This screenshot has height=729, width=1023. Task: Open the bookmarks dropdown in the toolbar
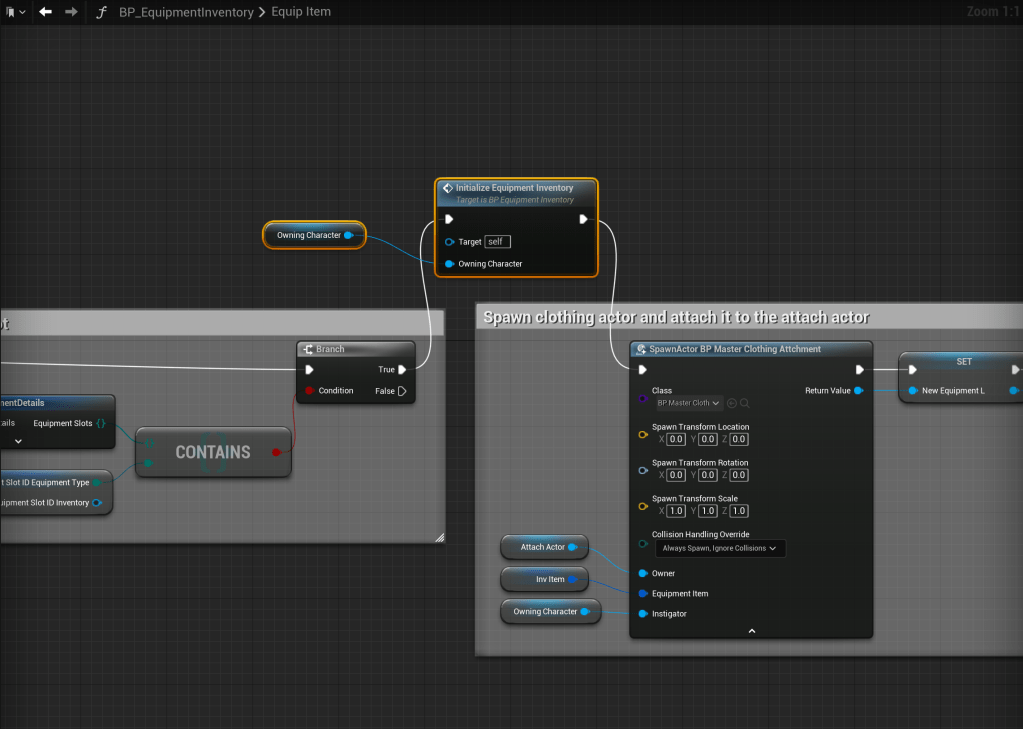[x=14, y=12]
